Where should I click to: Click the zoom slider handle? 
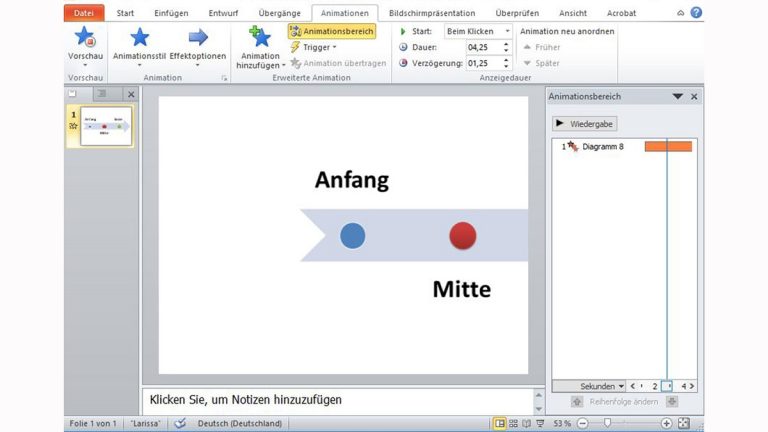[x=607, y=424]
